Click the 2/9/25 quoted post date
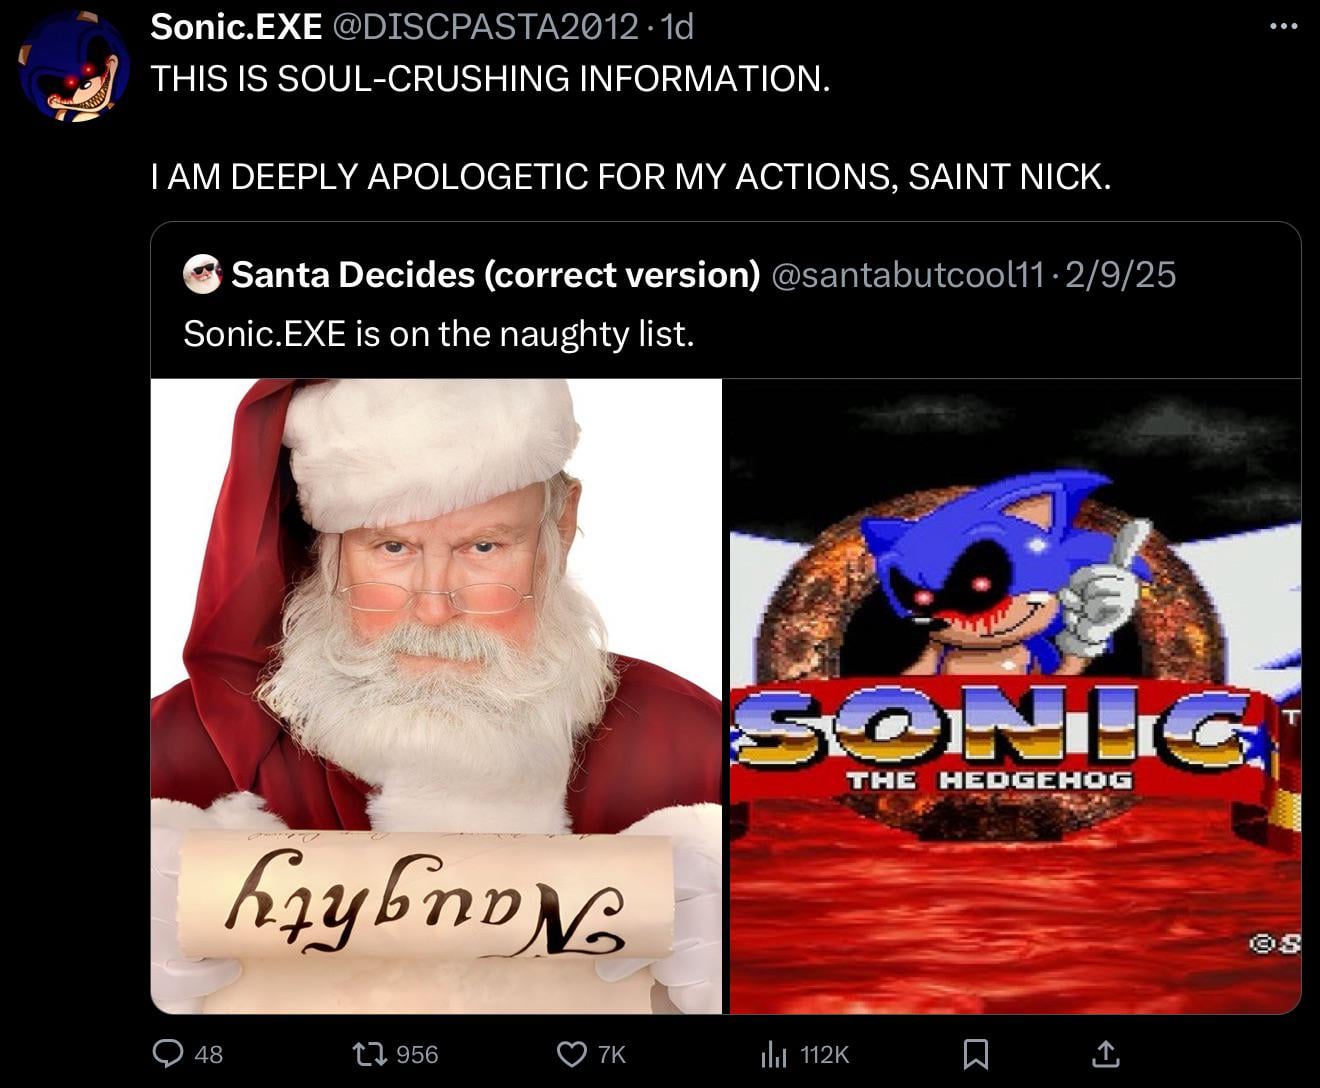 [1121, 274]
